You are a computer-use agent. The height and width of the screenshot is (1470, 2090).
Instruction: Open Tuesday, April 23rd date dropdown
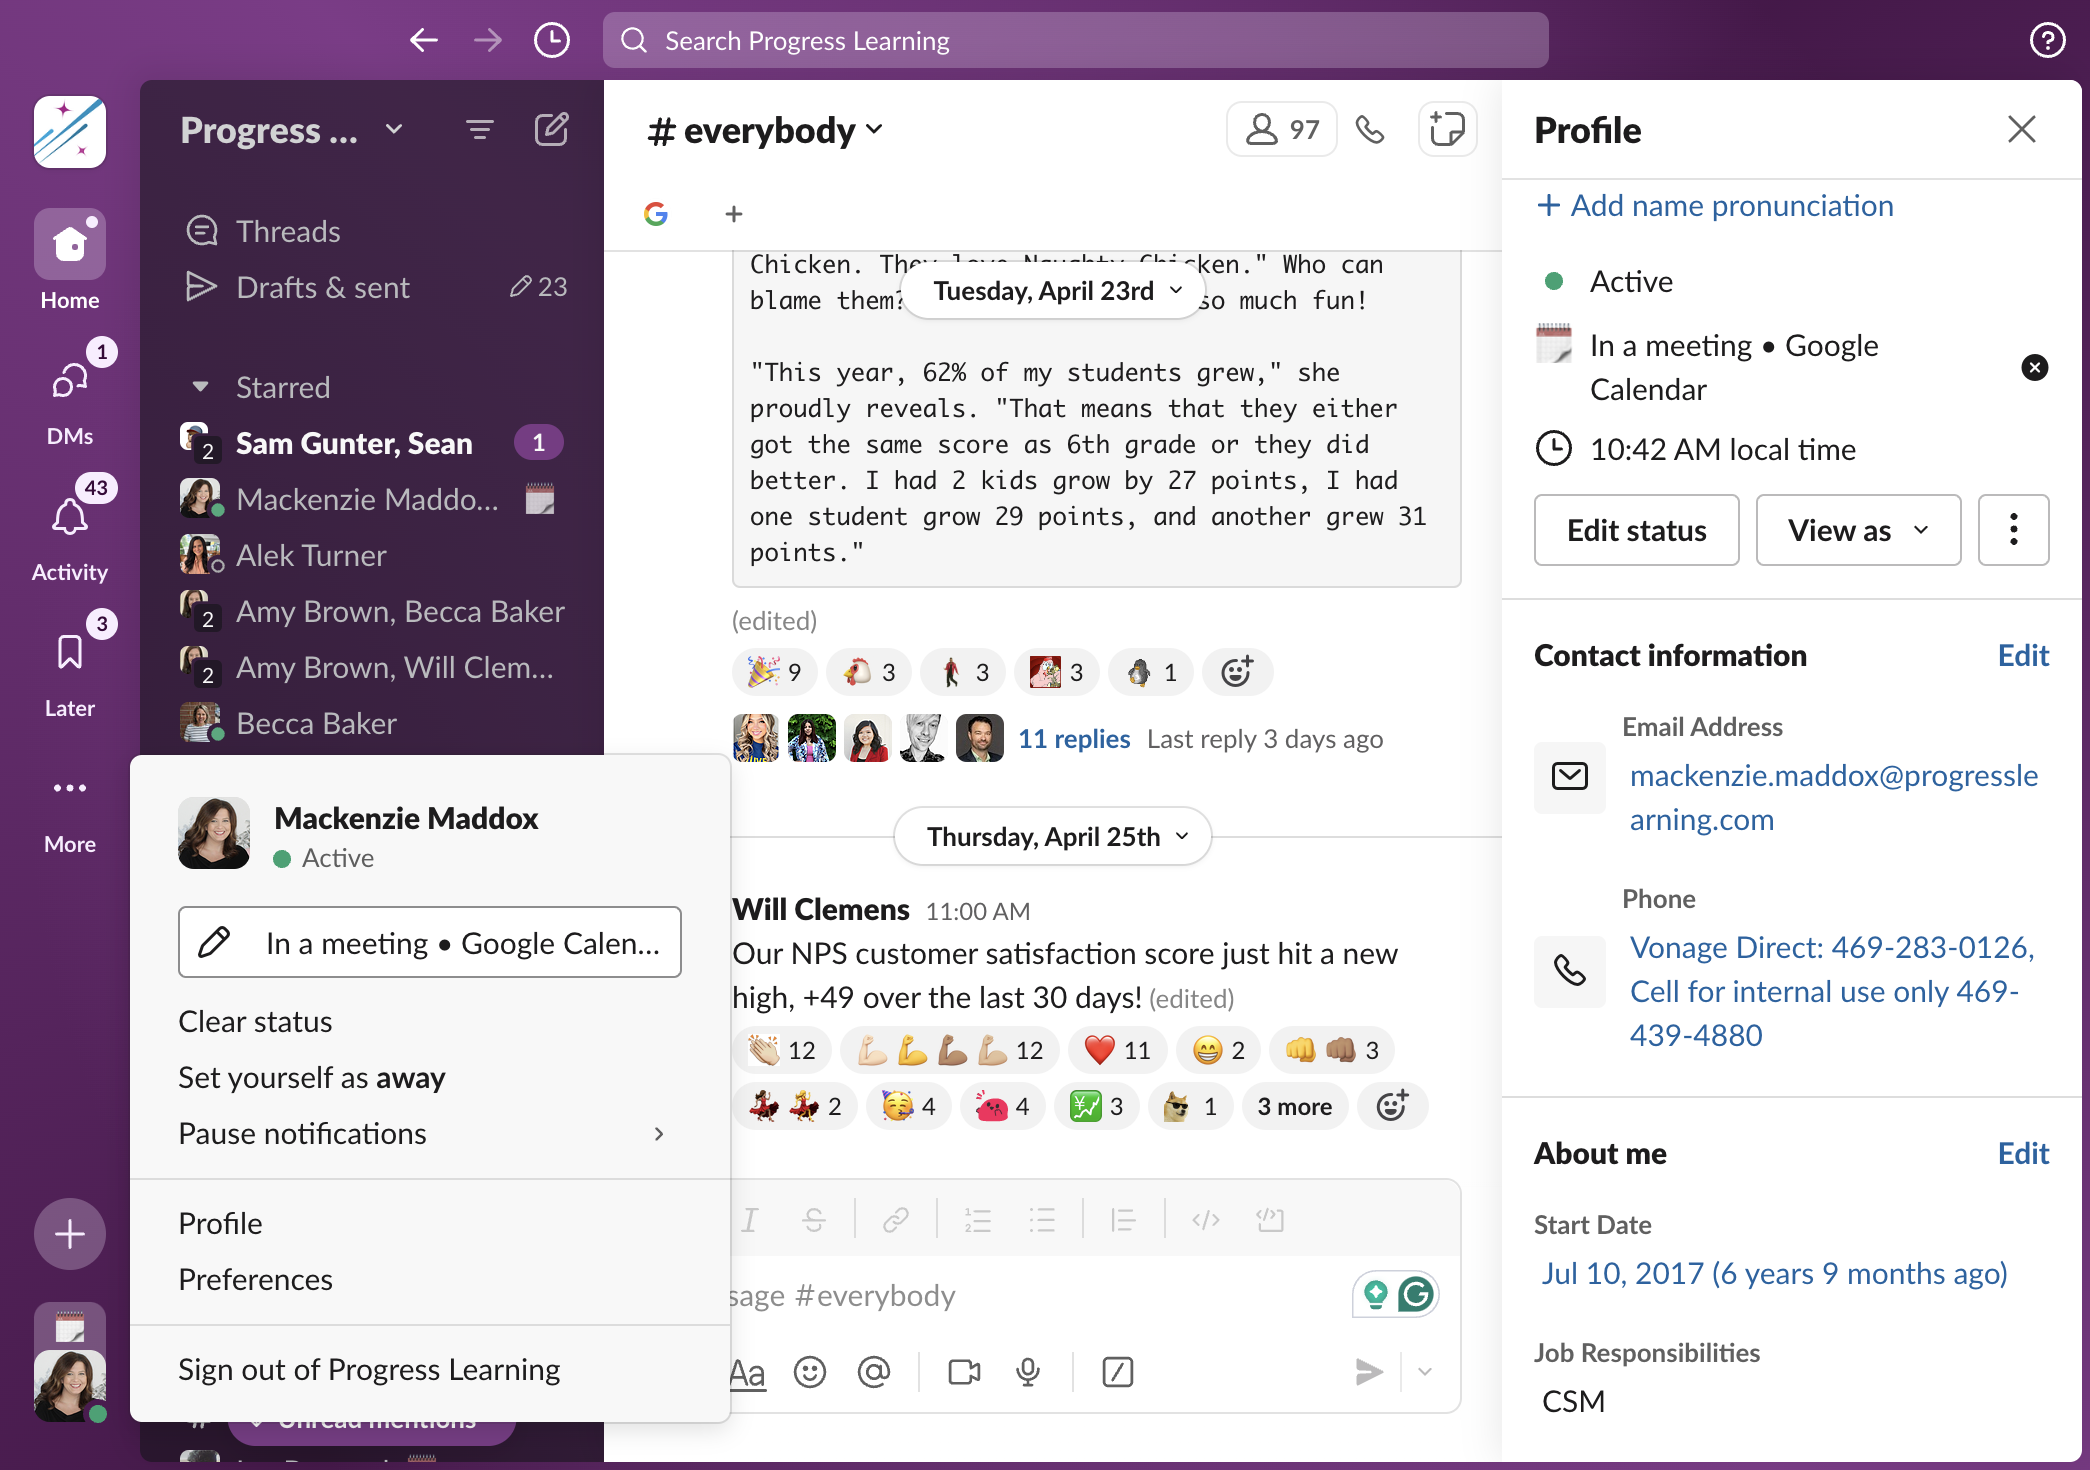pyautogui.click(x=1055, y=291)
